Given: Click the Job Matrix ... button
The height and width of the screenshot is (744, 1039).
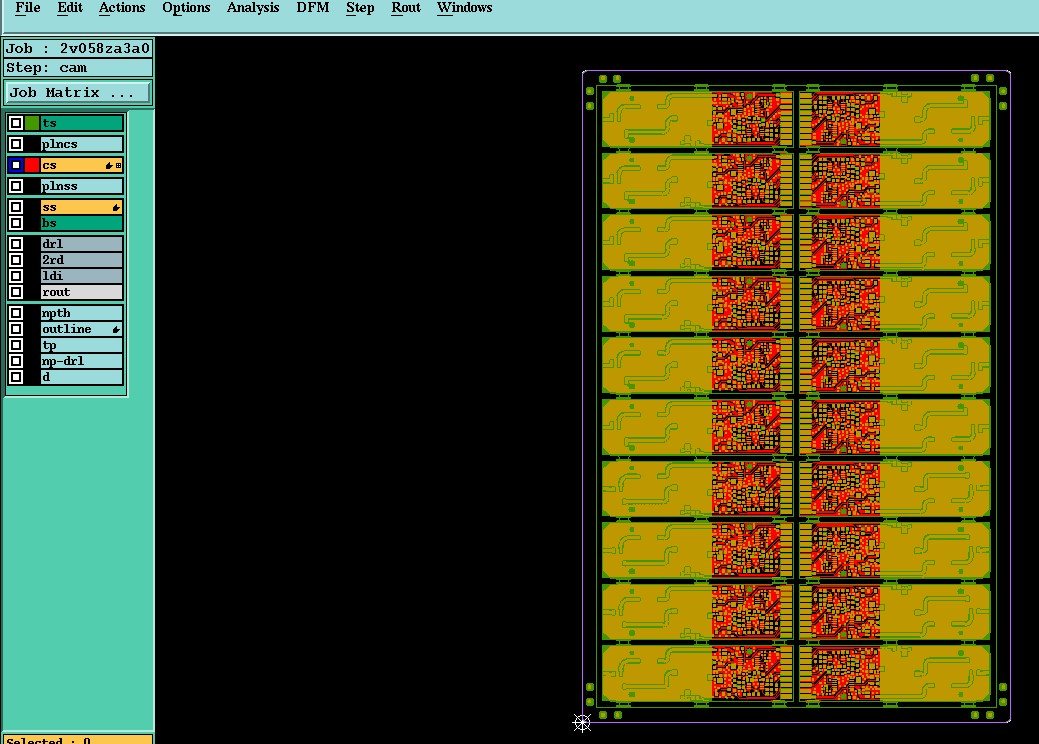Looking at the screenshot, I should [78, 93].
